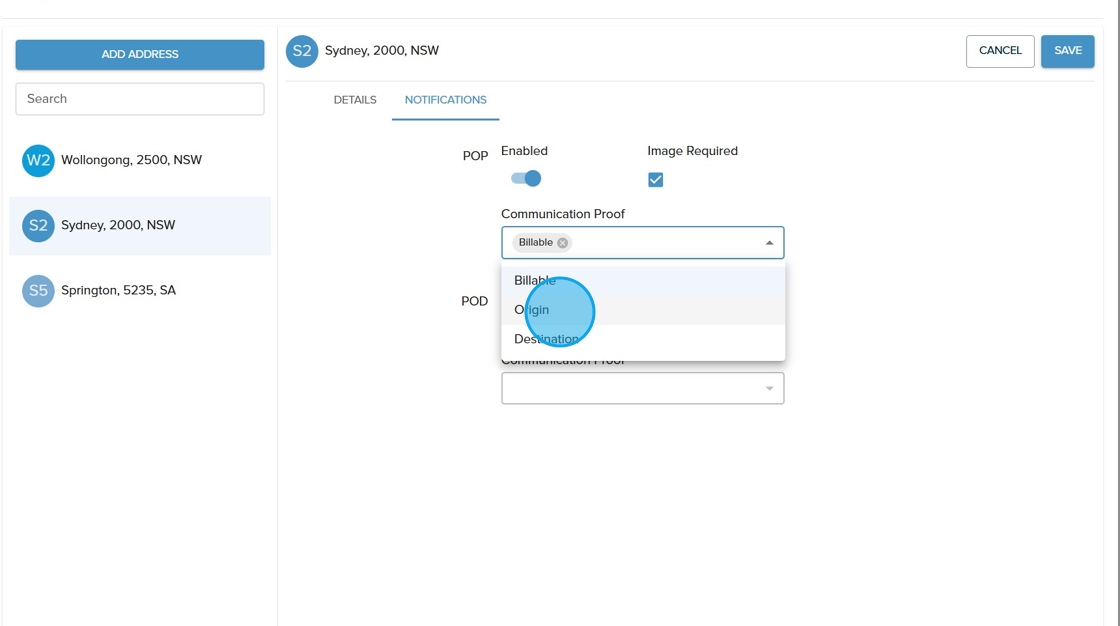Click the W2 avatar for Wollongong
Image resolution: width=1120 pixels, height=626 pixels.
click(38, 160)
